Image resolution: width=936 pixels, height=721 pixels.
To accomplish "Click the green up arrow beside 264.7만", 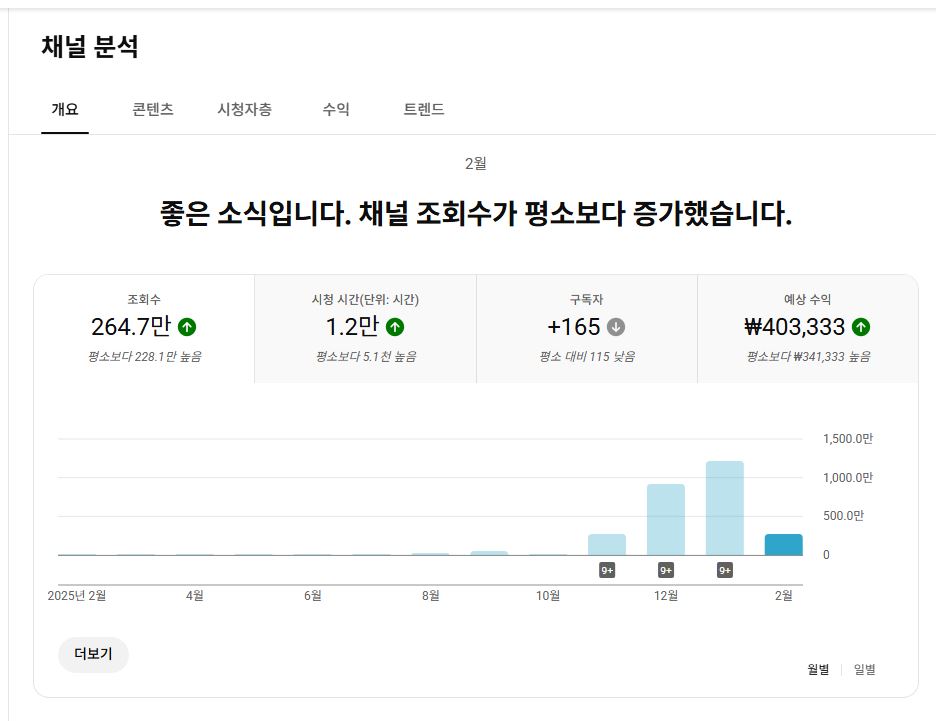I will (187, 327).
